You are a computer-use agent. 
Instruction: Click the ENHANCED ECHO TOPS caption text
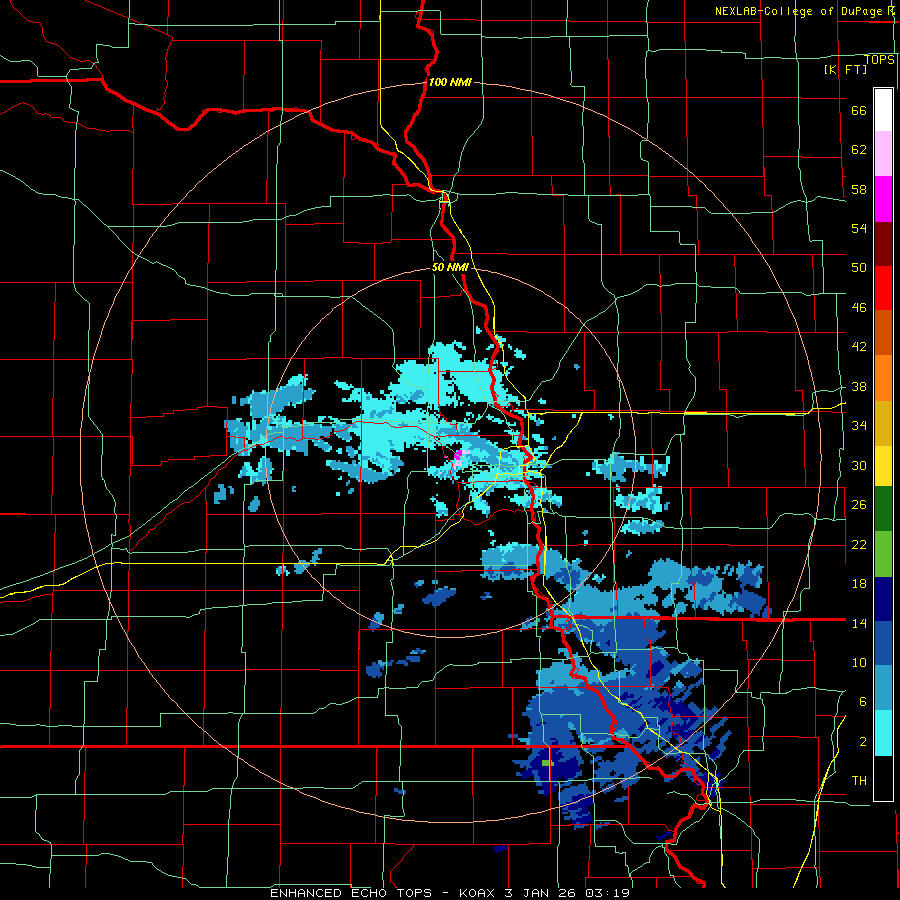click(x=351, y=893)
